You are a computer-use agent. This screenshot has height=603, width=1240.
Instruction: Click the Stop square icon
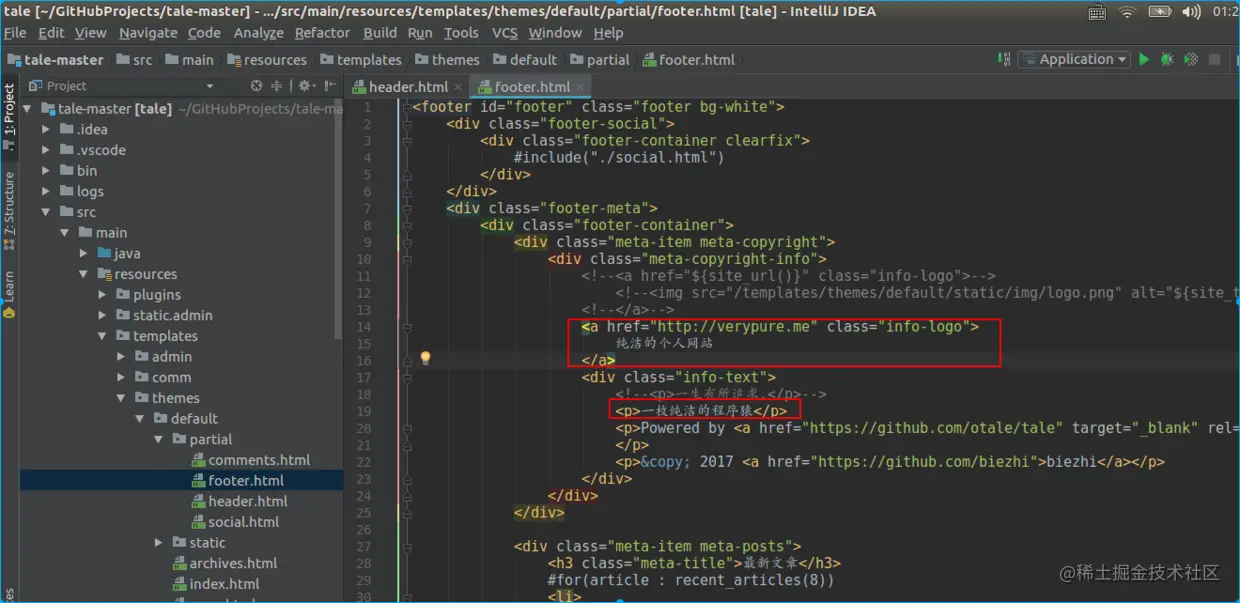click(1215, 60)
